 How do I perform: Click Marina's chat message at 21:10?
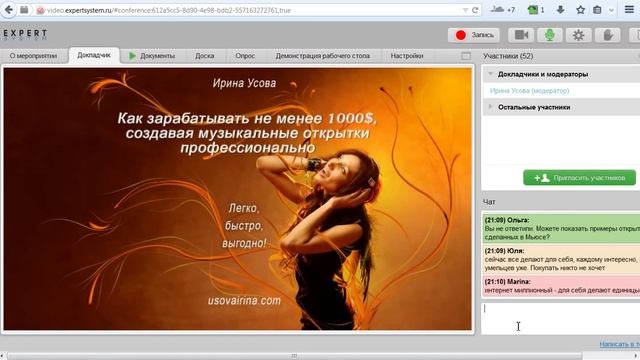point(561,286)
